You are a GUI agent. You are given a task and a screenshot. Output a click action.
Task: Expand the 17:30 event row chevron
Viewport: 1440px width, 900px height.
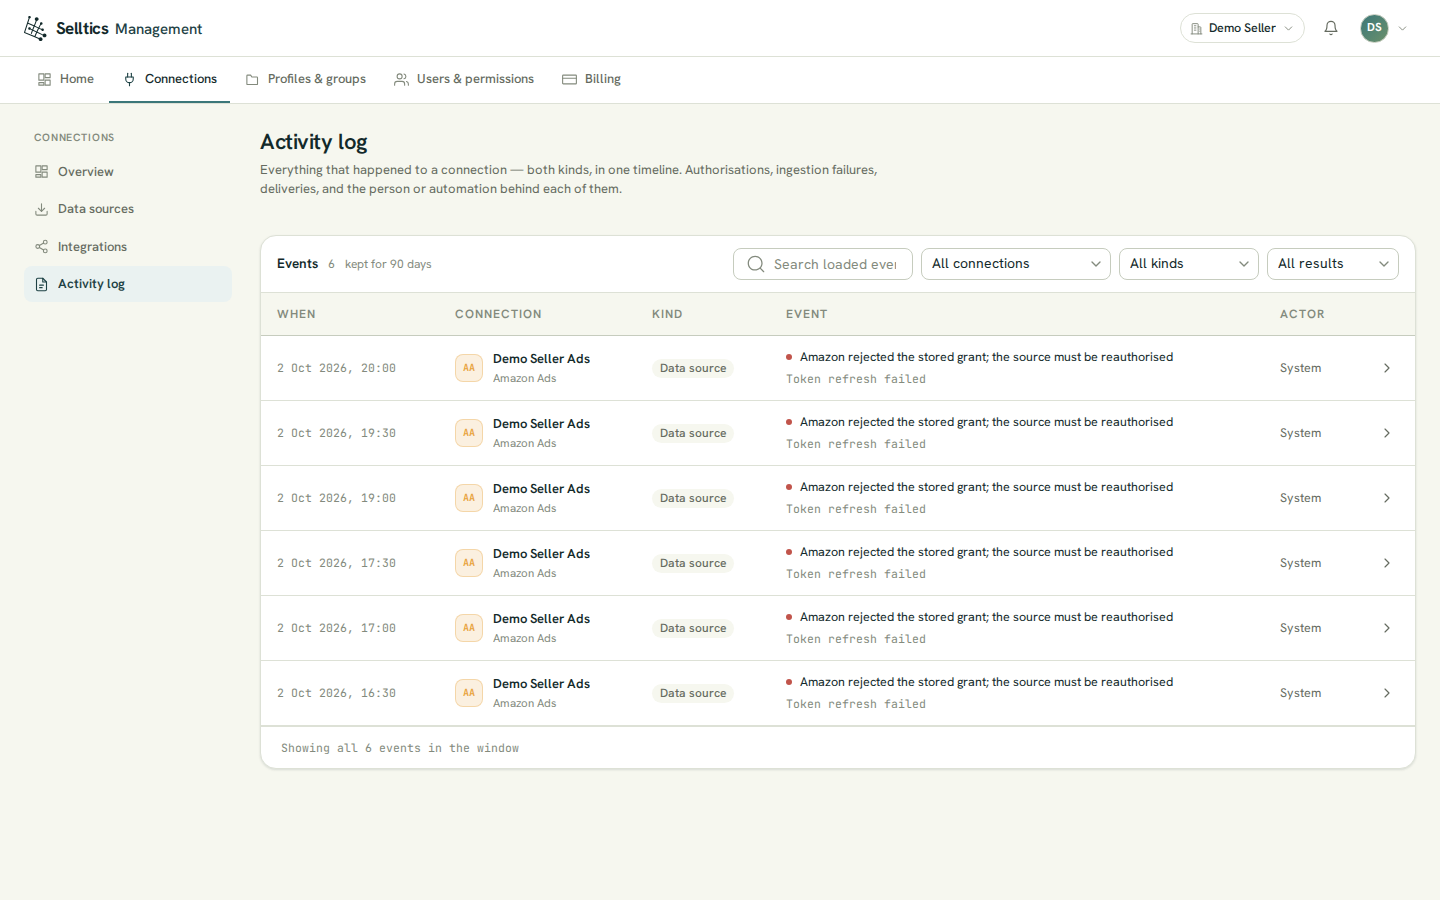tap(1387, 563)
